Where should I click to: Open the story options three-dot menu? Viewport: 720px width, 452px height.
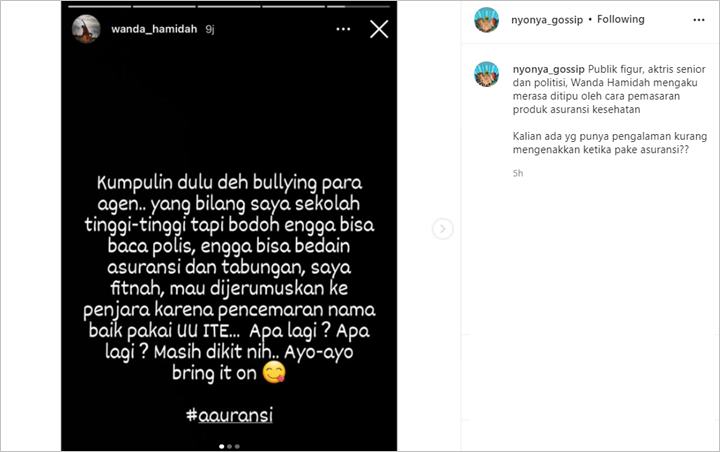click(343, 29)
